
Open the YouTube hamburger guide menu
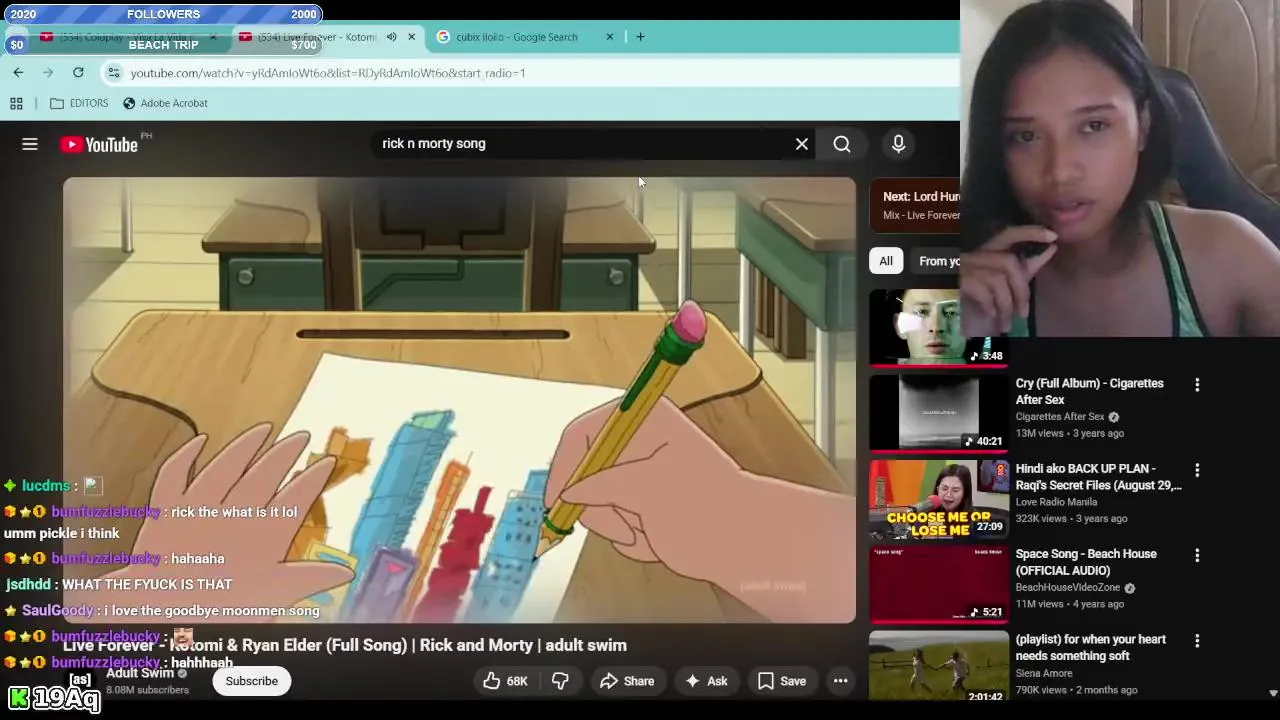tap(30, 144)
